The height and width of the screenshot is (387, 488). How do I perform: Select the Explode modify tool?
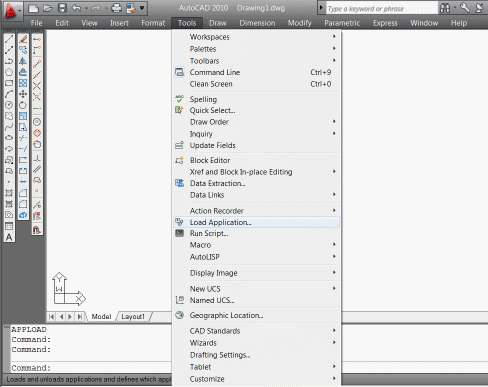click(x=23, y=215)
